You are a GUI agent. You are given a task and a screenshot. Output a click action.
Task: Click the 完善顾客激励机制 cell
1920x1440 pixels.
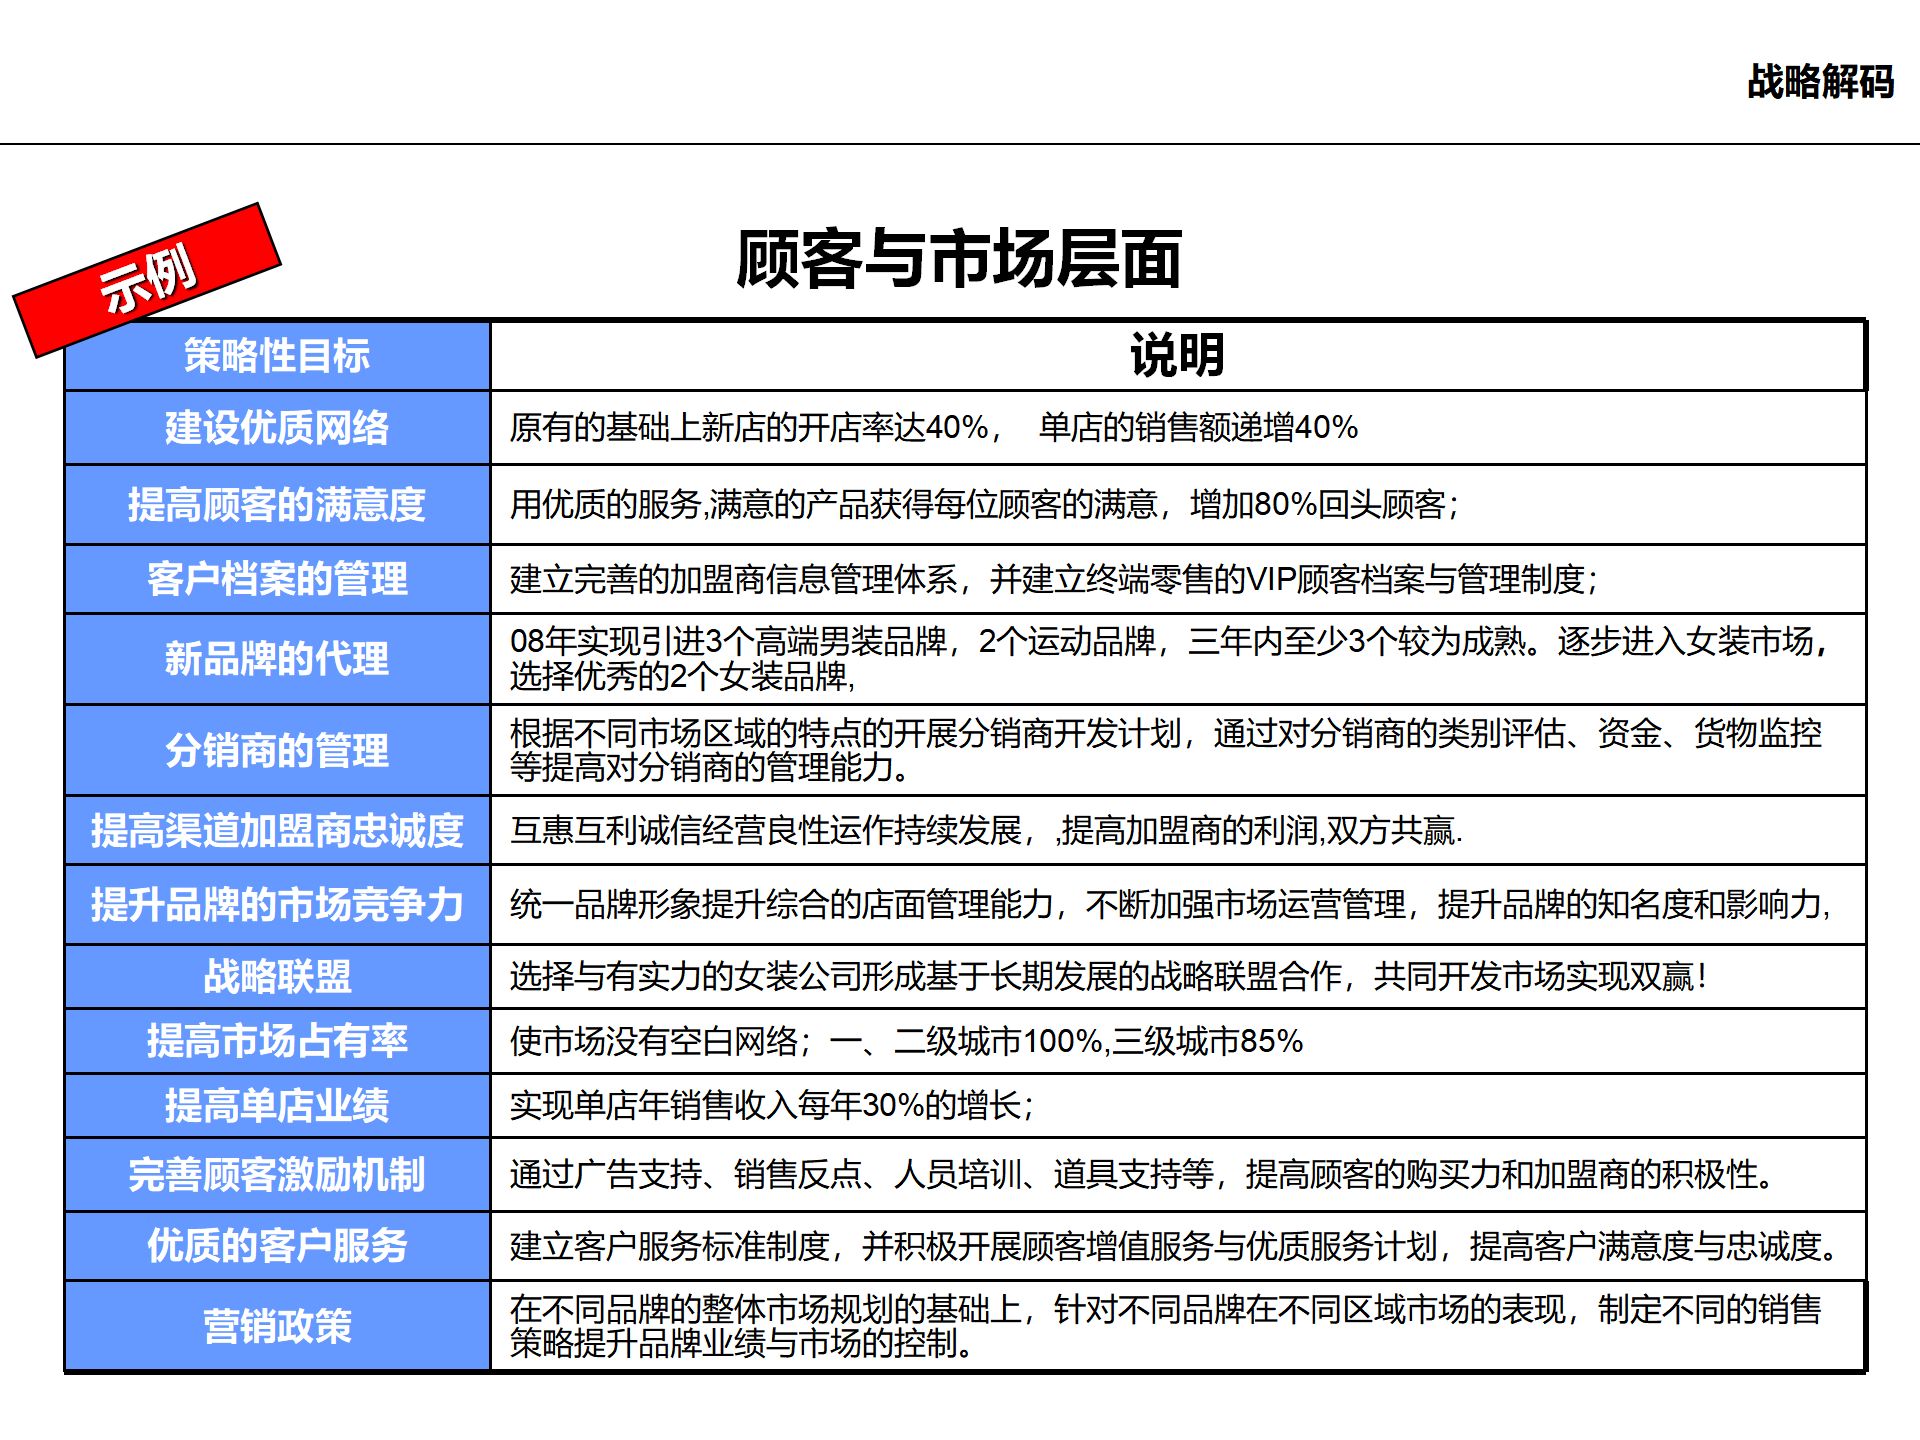pos(277,1174)
